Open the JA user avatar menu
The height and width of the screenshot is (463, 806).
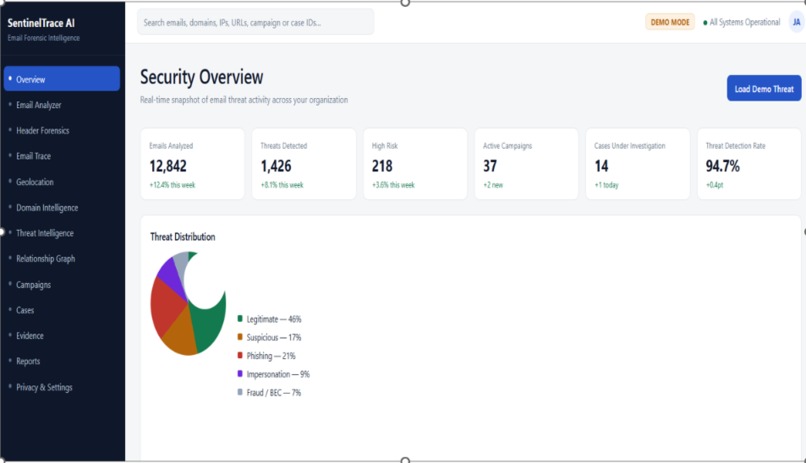coord(796,22)
